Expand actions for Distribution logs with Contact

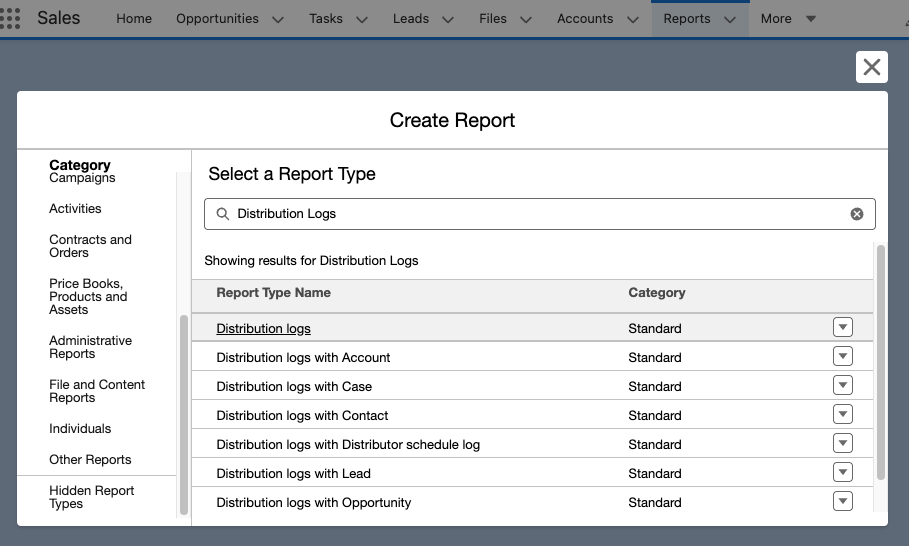point(842,415)
